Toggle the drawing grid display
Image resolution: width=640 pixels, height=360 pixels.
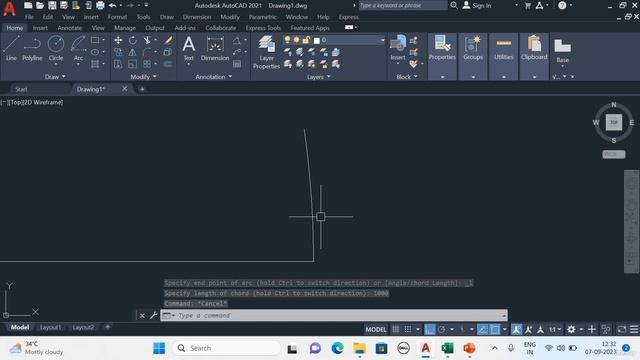[x=396, y=329]
